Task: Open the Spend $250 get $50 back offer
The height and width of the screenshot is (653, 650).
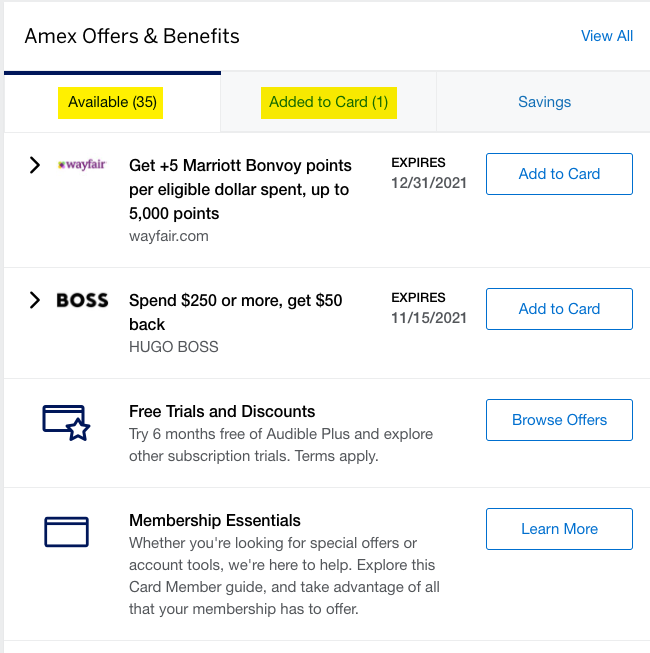Action: coord(236,312)
